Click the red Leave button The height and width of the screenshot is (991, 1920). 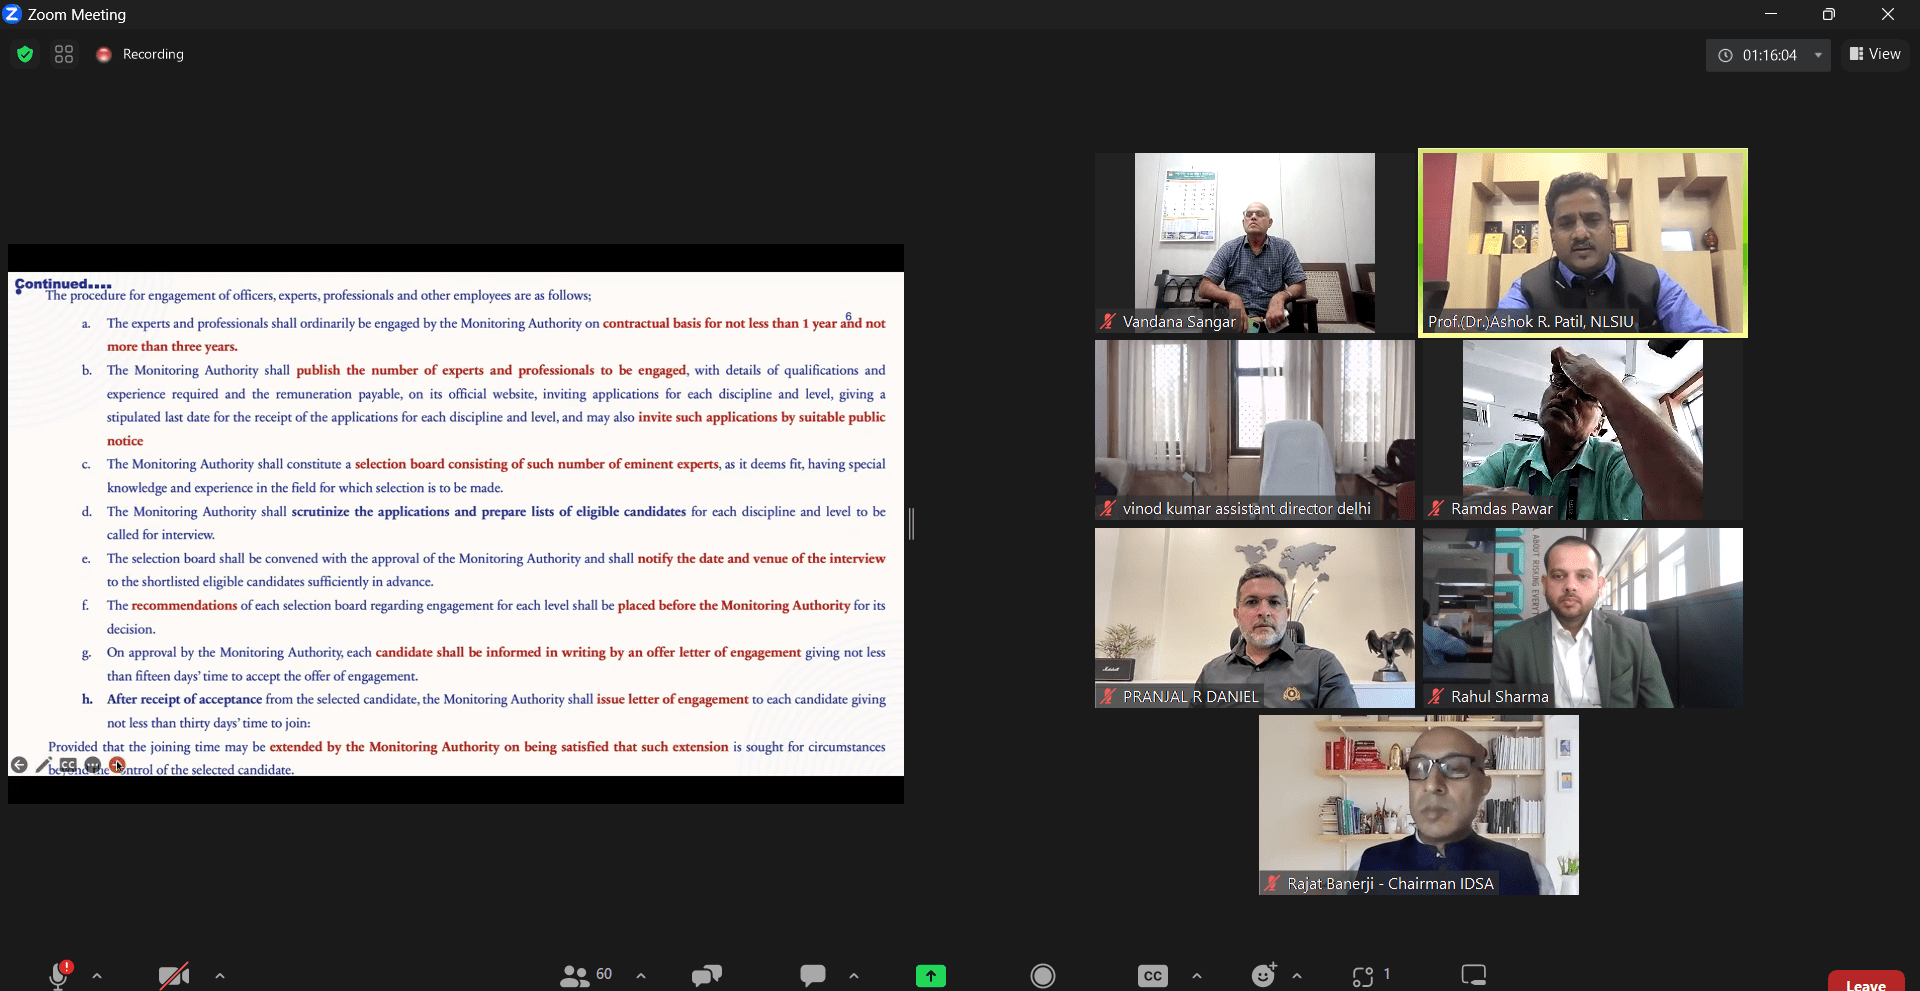1865,982
